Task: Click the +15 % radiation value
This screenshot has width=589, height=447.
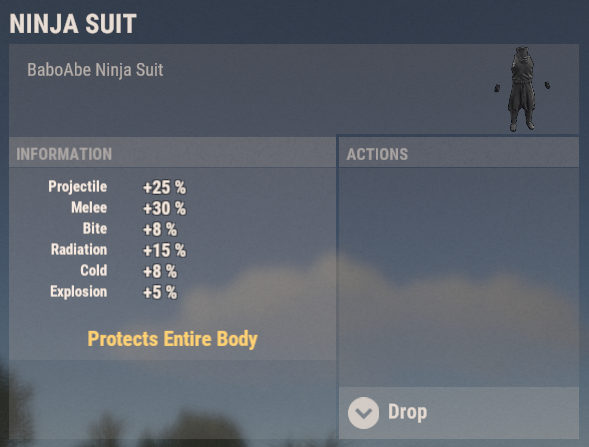Action: click(165, 251)
